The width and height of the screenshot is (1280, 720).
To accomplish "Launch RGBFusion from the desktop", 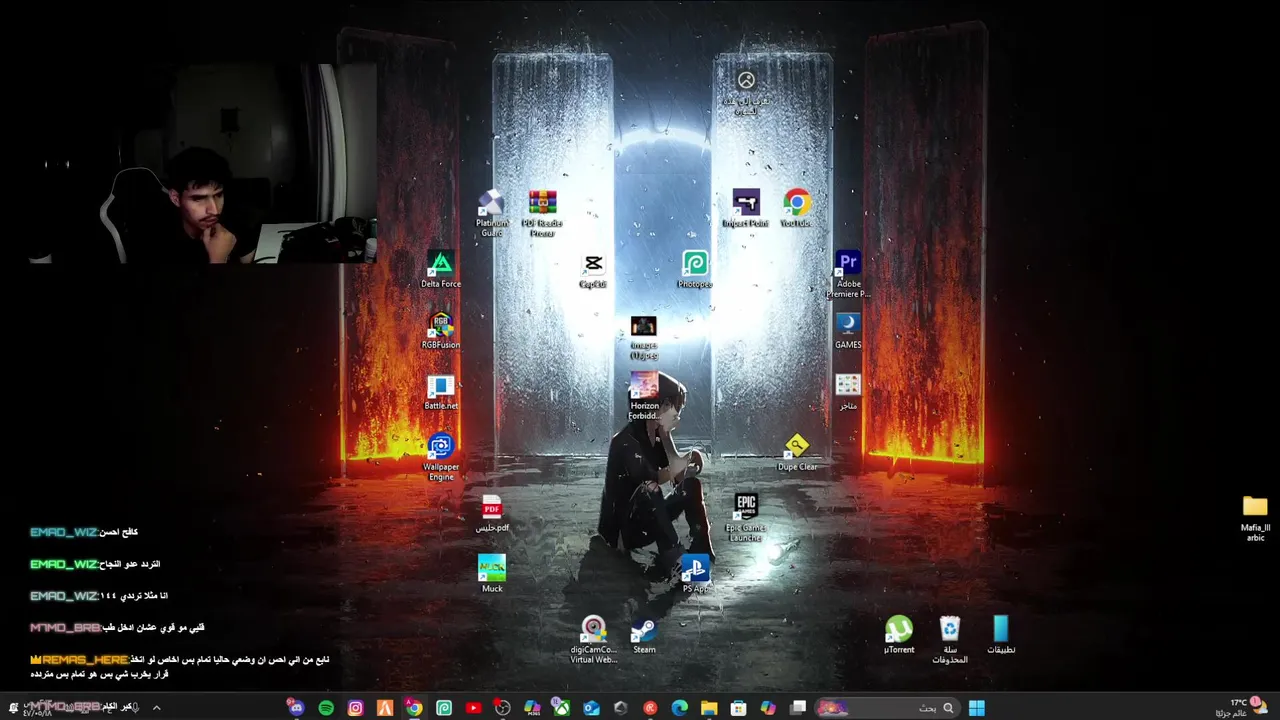I will coord(441,331).
